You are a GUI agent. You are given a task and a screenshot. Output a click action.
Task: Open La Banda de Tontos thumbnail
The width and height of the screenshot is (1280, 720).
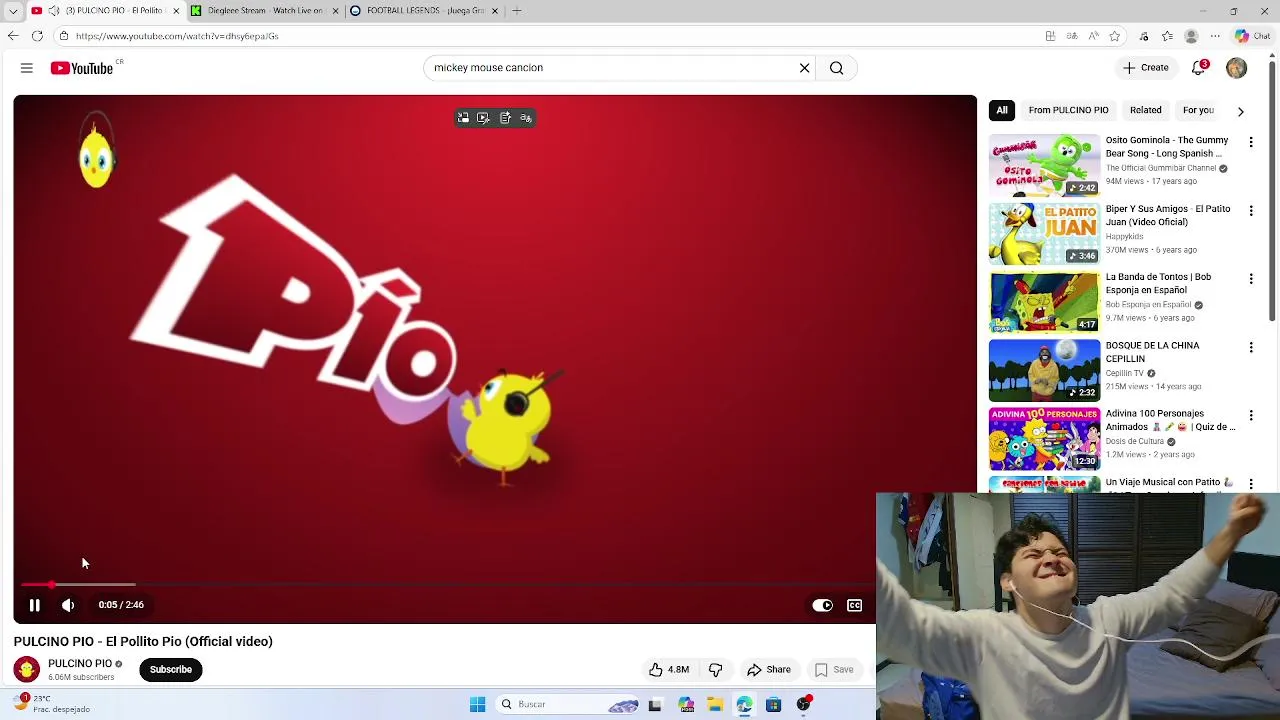click(1044, 302)
